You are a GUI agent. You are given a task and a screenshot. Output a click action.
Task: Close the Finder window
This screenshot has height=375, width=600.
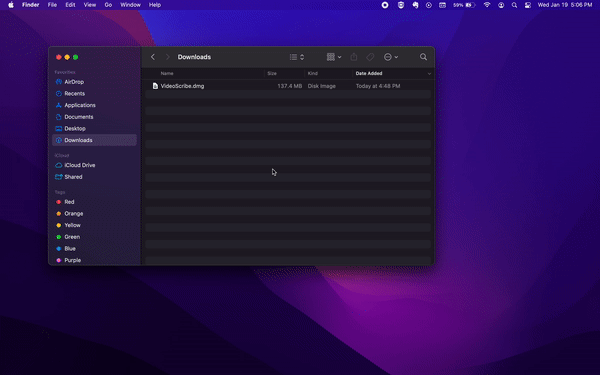pyautogui.click(x=59, y=57)
